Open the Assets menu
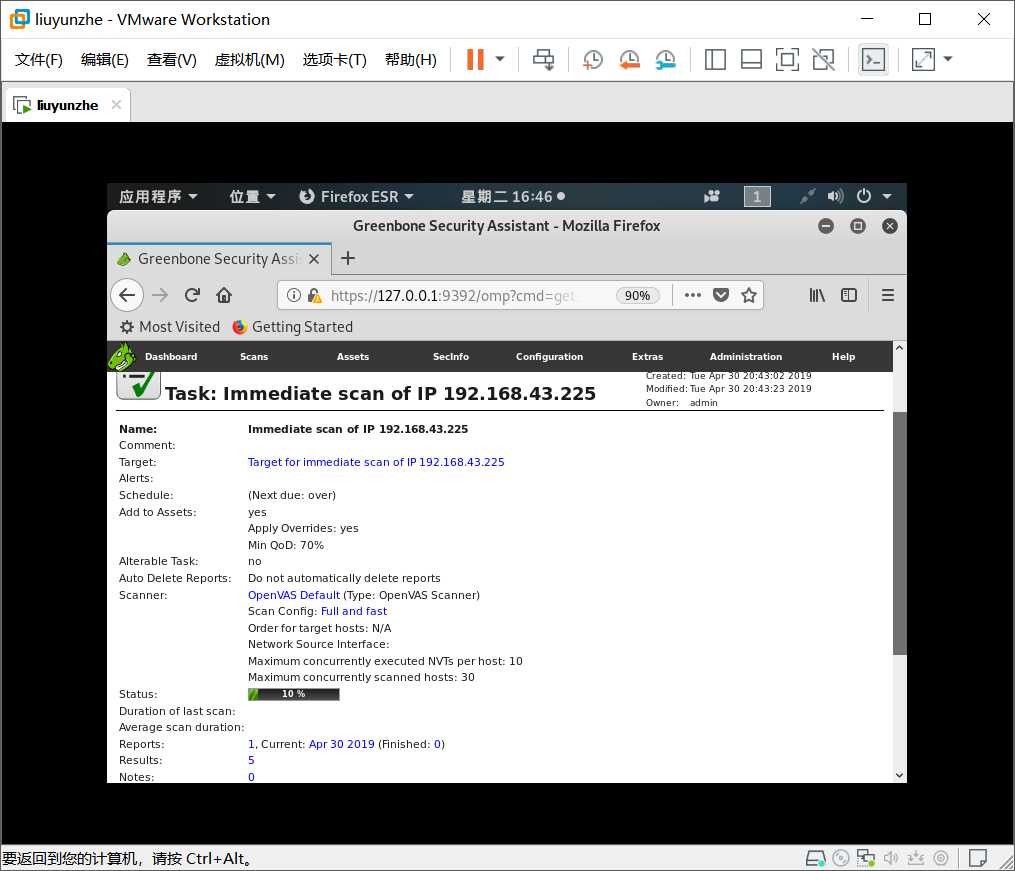The height and width of the screenshot is (871, 1015). [x=353, y=357]
